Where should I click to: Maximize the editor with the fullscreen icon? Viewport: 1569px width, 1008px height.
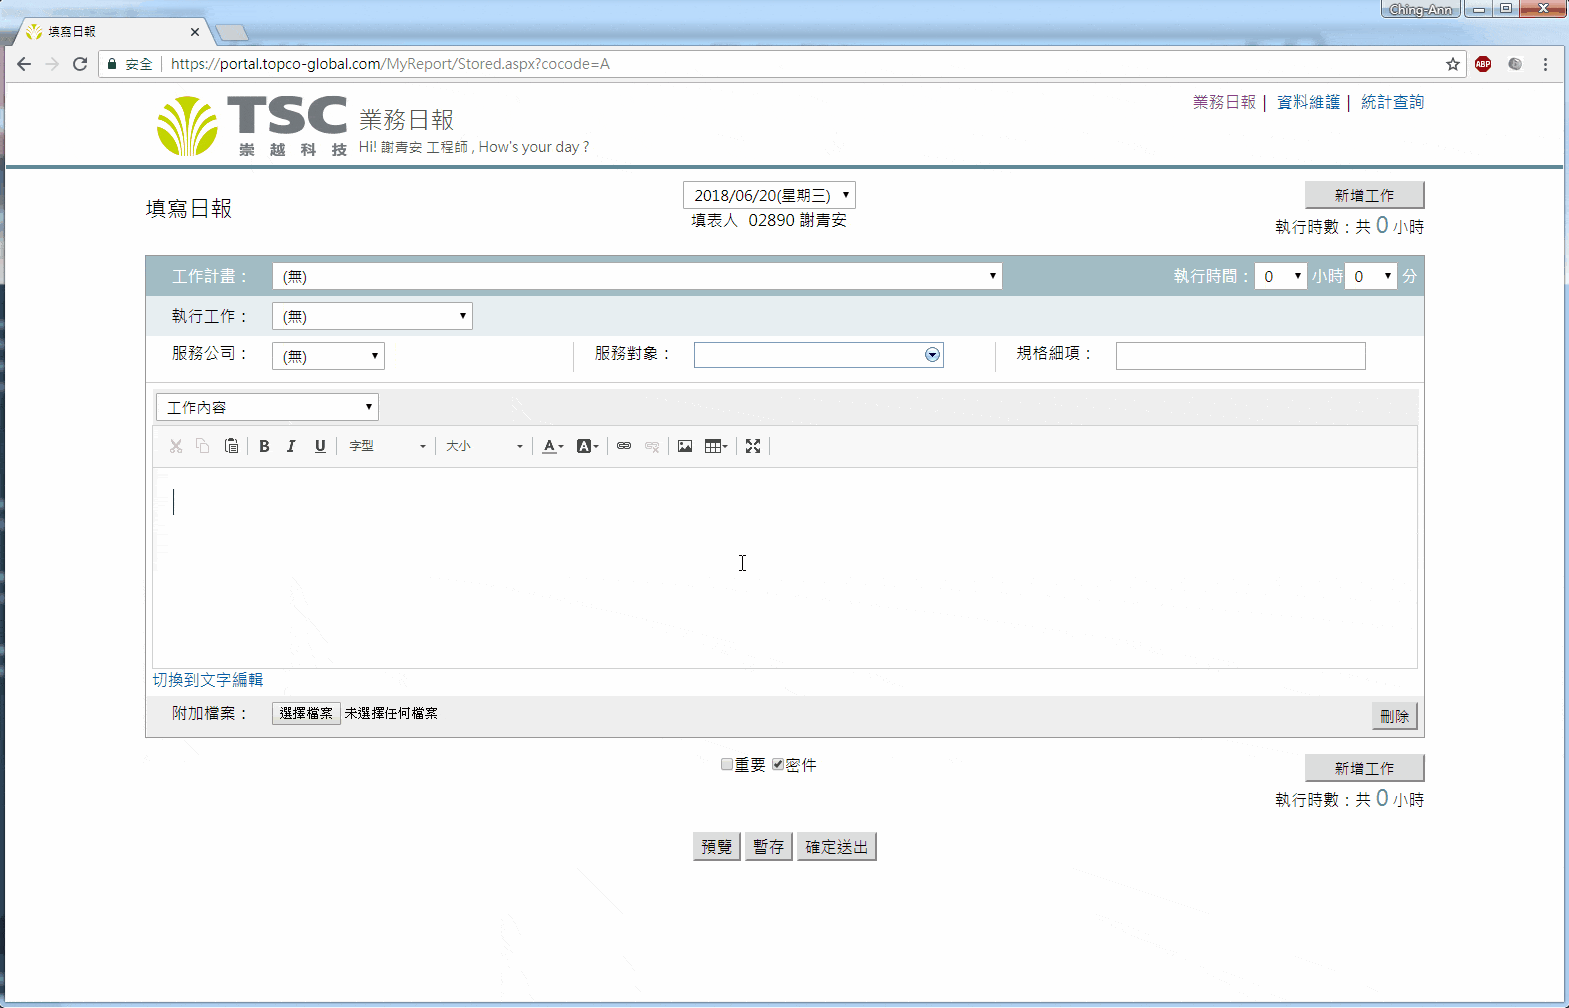click(x=753, y=446)
